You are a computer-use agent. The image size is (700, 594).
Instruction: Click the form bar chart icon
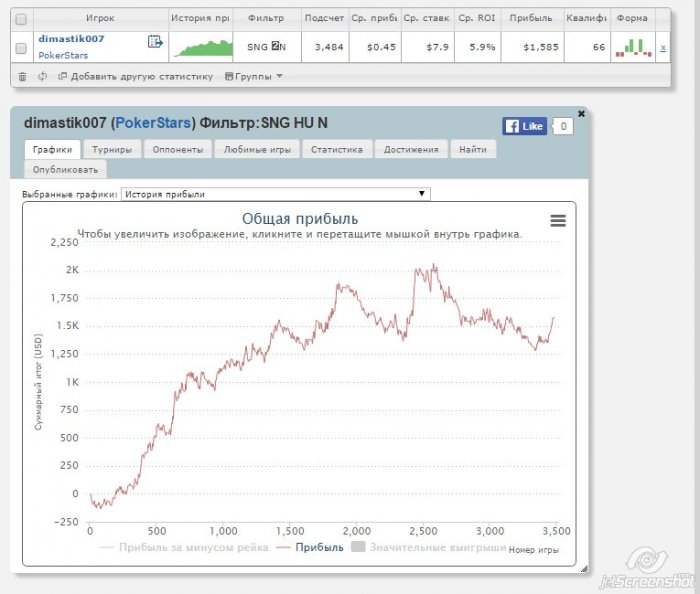634,48
